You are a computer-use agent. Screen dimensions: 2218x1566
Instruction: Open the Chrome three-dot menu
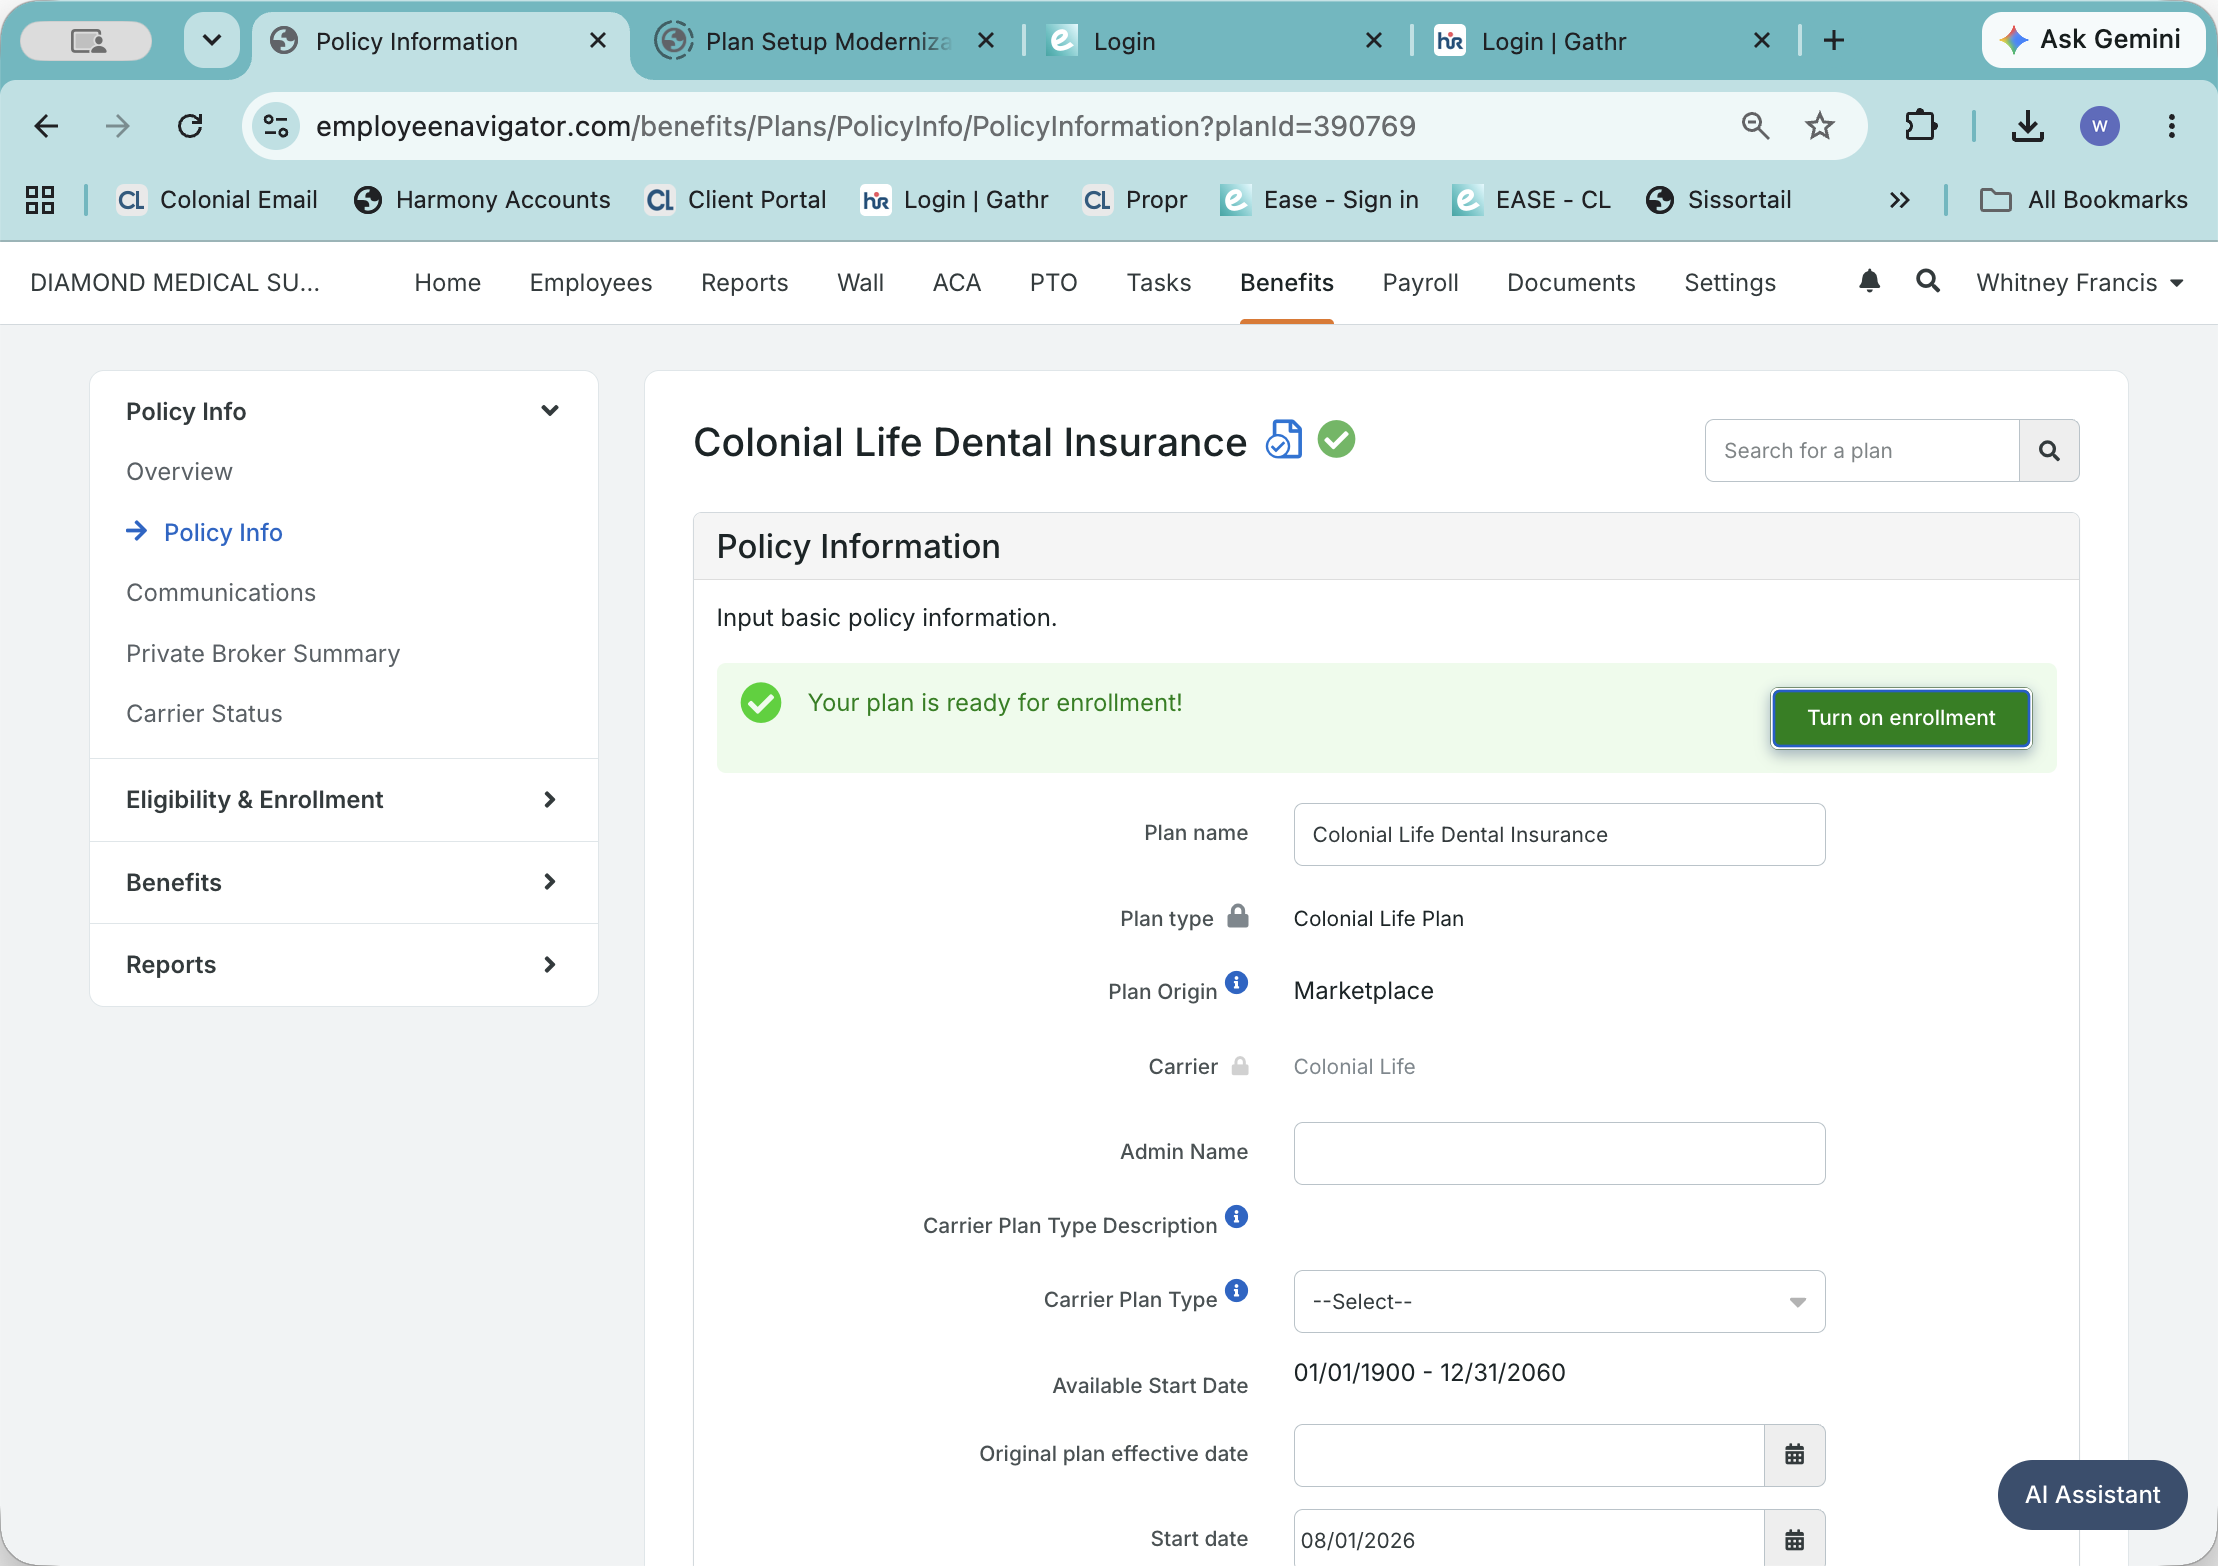(x=2172, y=126)
